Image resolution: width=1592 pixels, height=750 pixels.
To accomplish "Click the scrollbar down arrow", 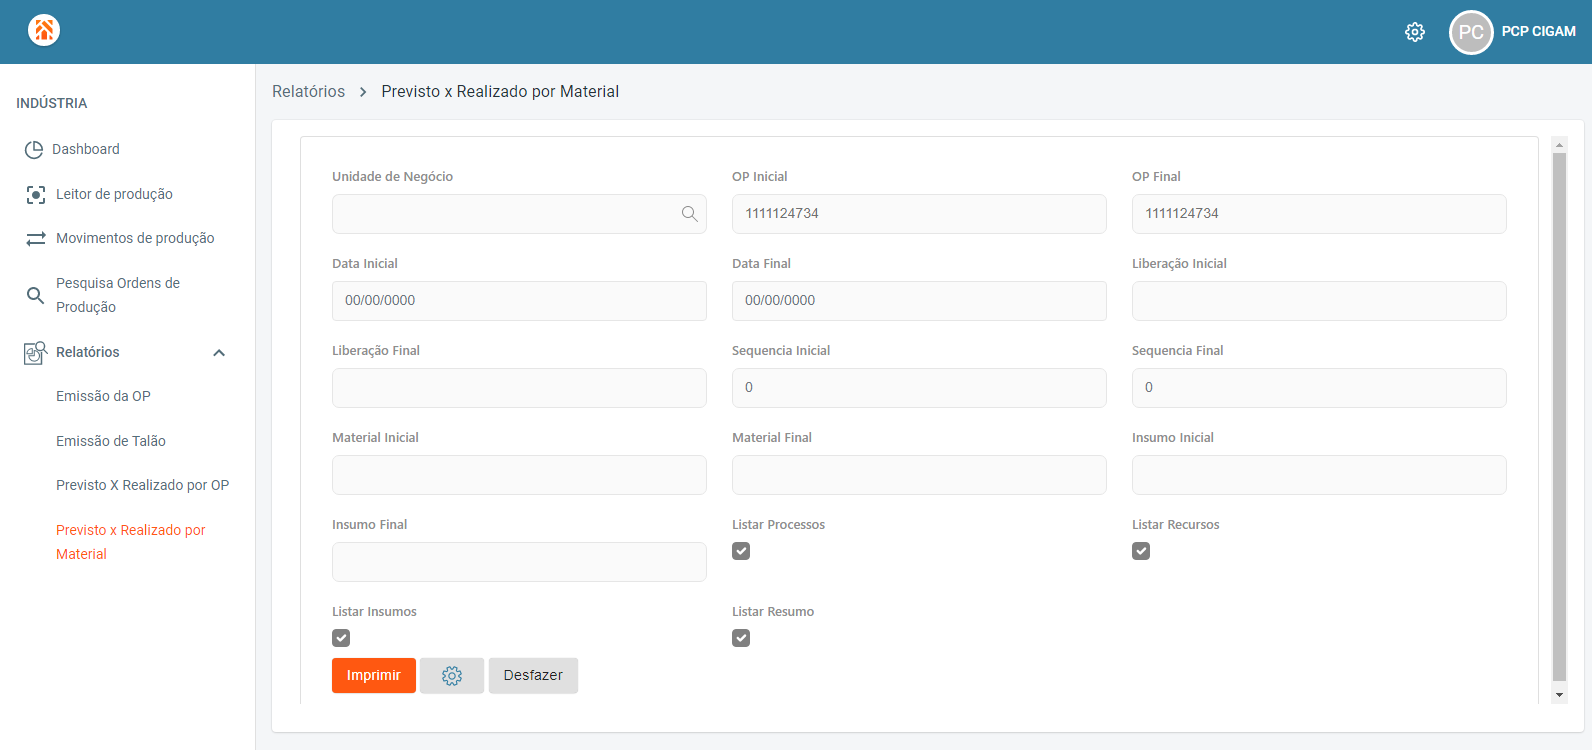I will pyautogui.click(x=1559, y=695).
